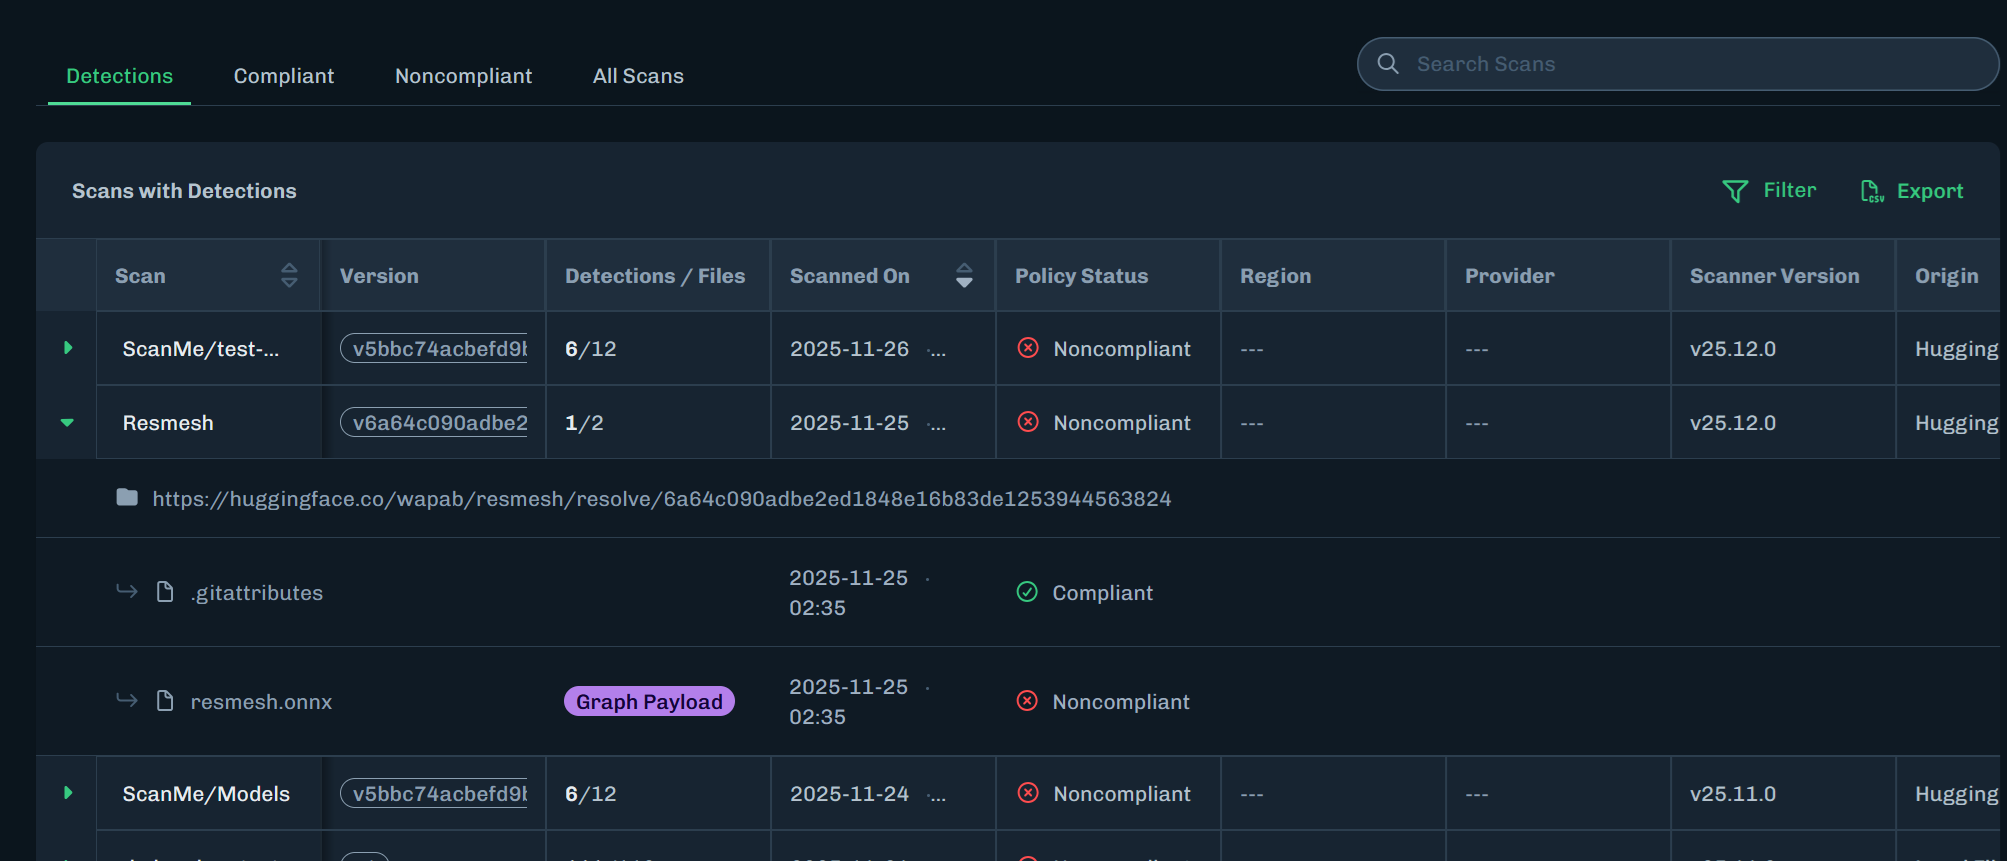Click the red noncompliant icon for resmesh.onnx
The height and width of the screenshot is (861, 2007).
point(1027,701)
